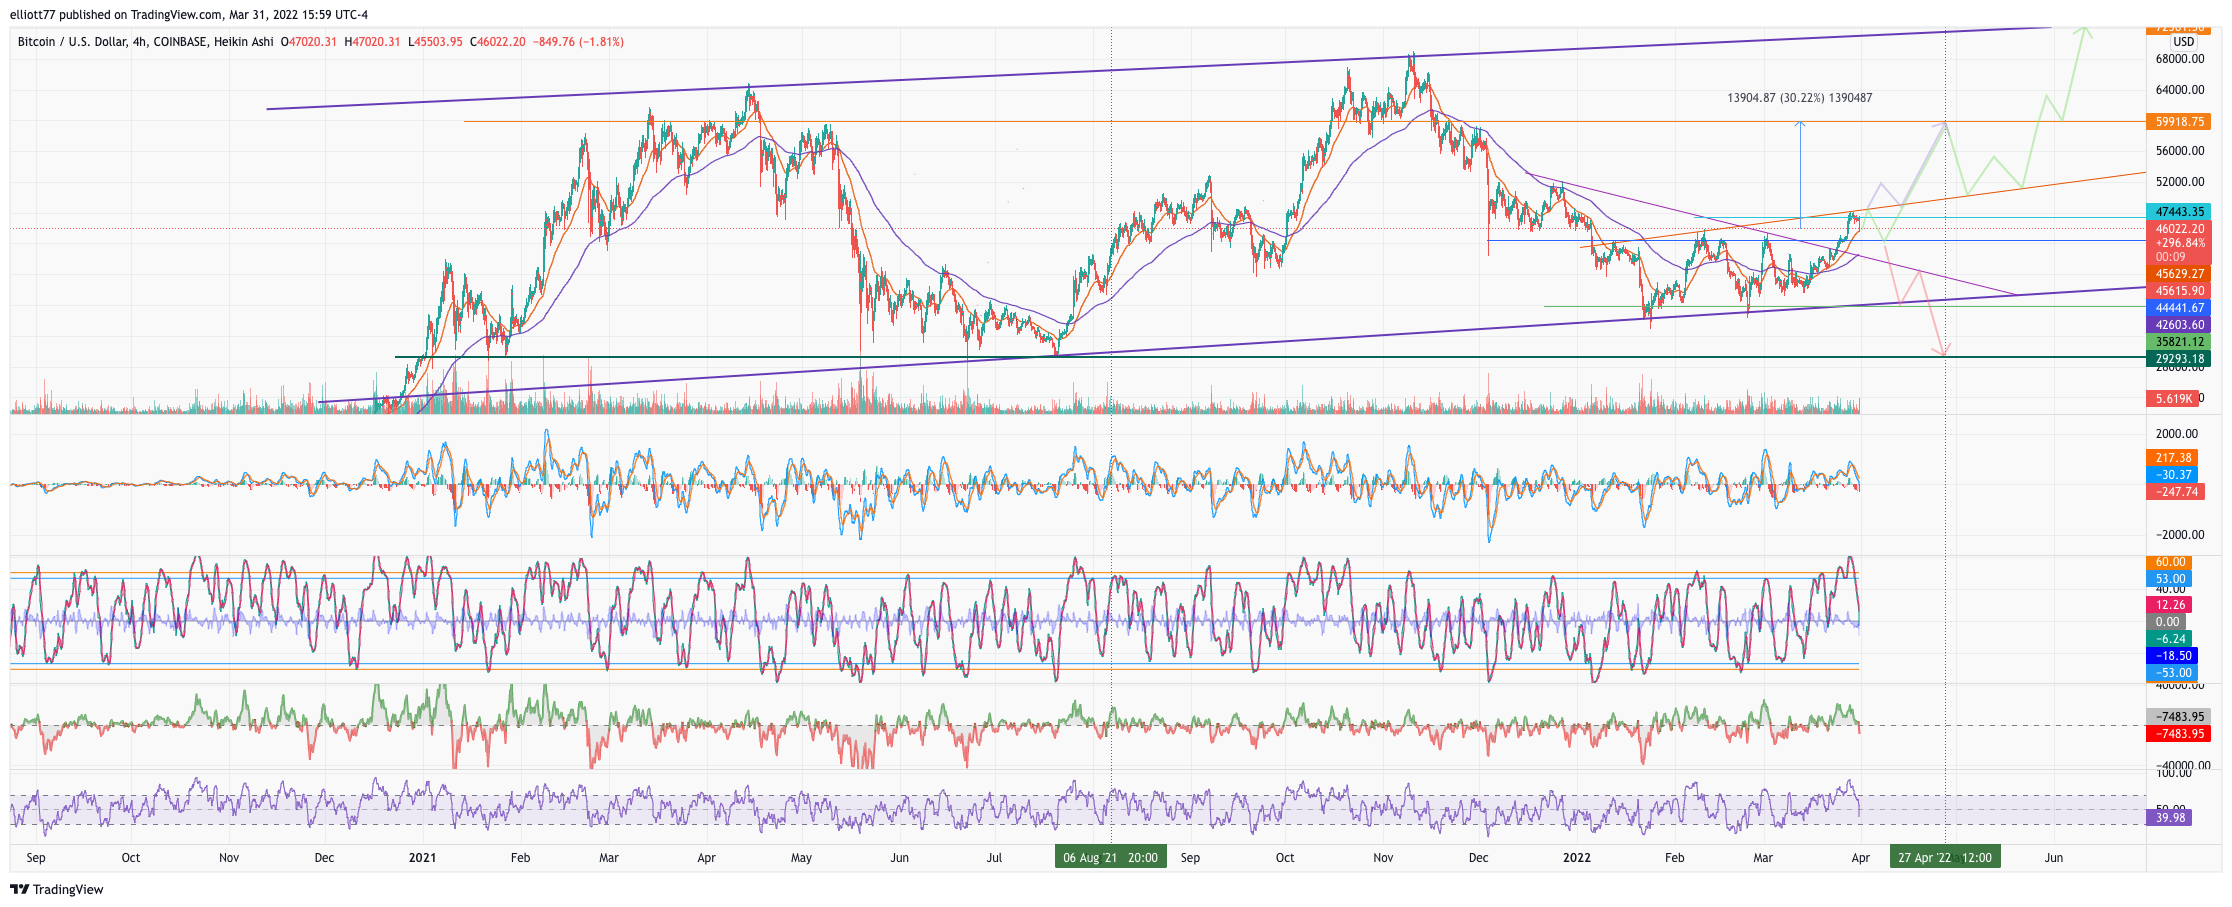The height and width of the screenshot is (907, 2232).
Task: Click the 68000.00 price axis tick
Action: [x=2179, y=59]
